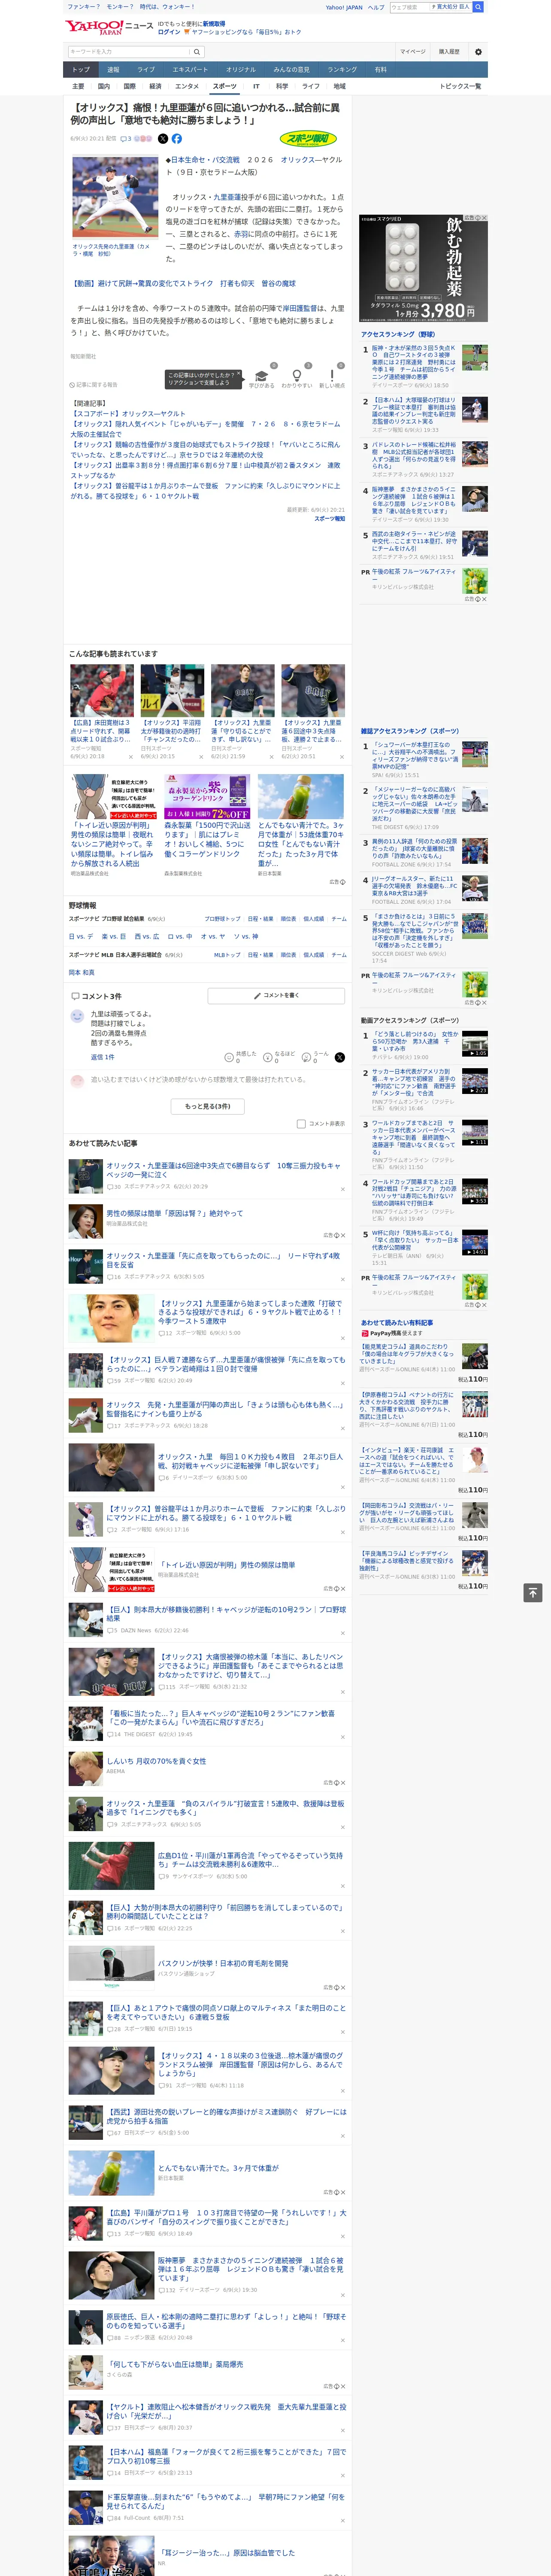This screenshot has width=551, height=2576.
Task: Open the MLBトップ link
Action: (227, 955)
